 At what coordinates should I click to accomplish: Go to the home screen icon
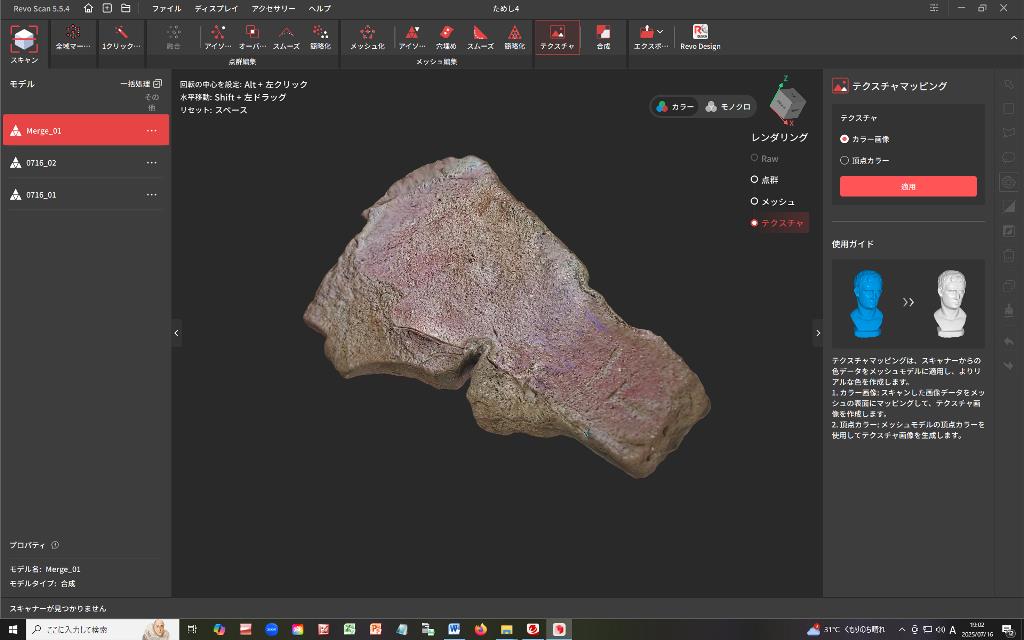pos(89,8)
